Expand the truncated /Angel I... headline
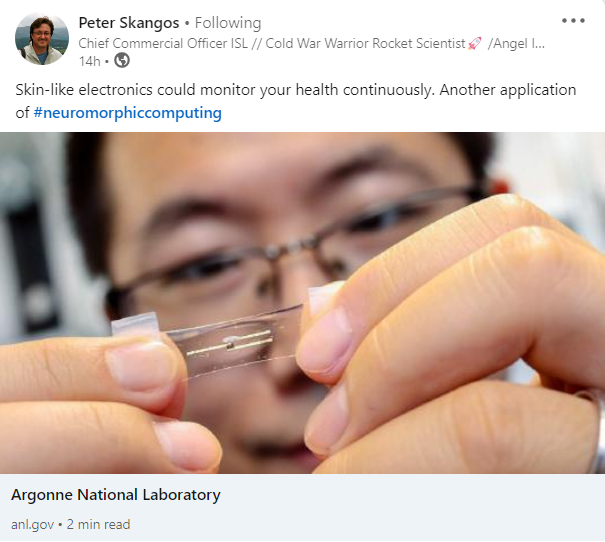The image size is (605, 542). tap(516, 43)
